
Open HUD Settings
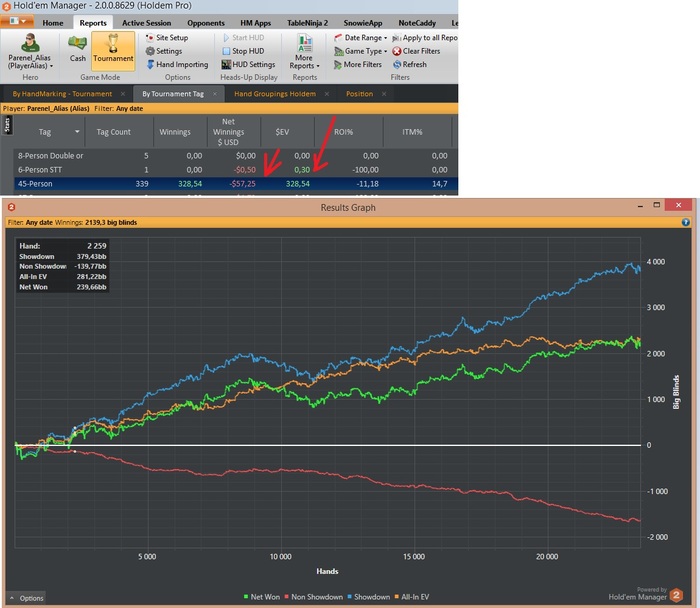coord(249,65)
